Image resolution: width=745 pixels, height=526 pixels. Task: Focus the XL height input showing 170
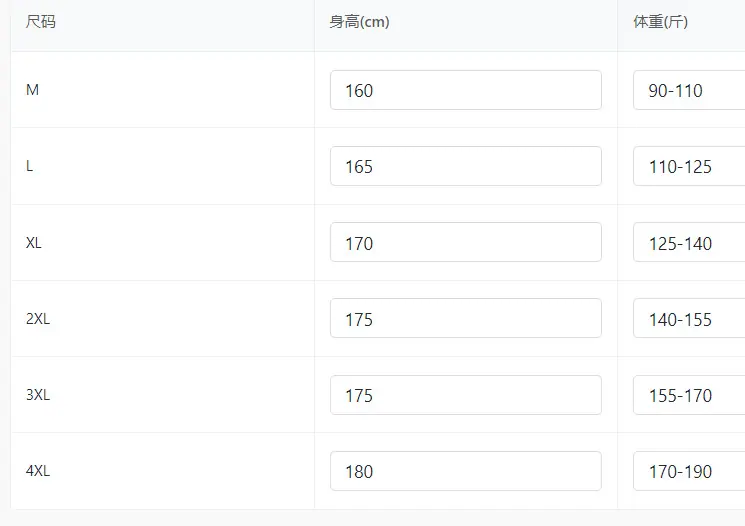click(466, 242)
